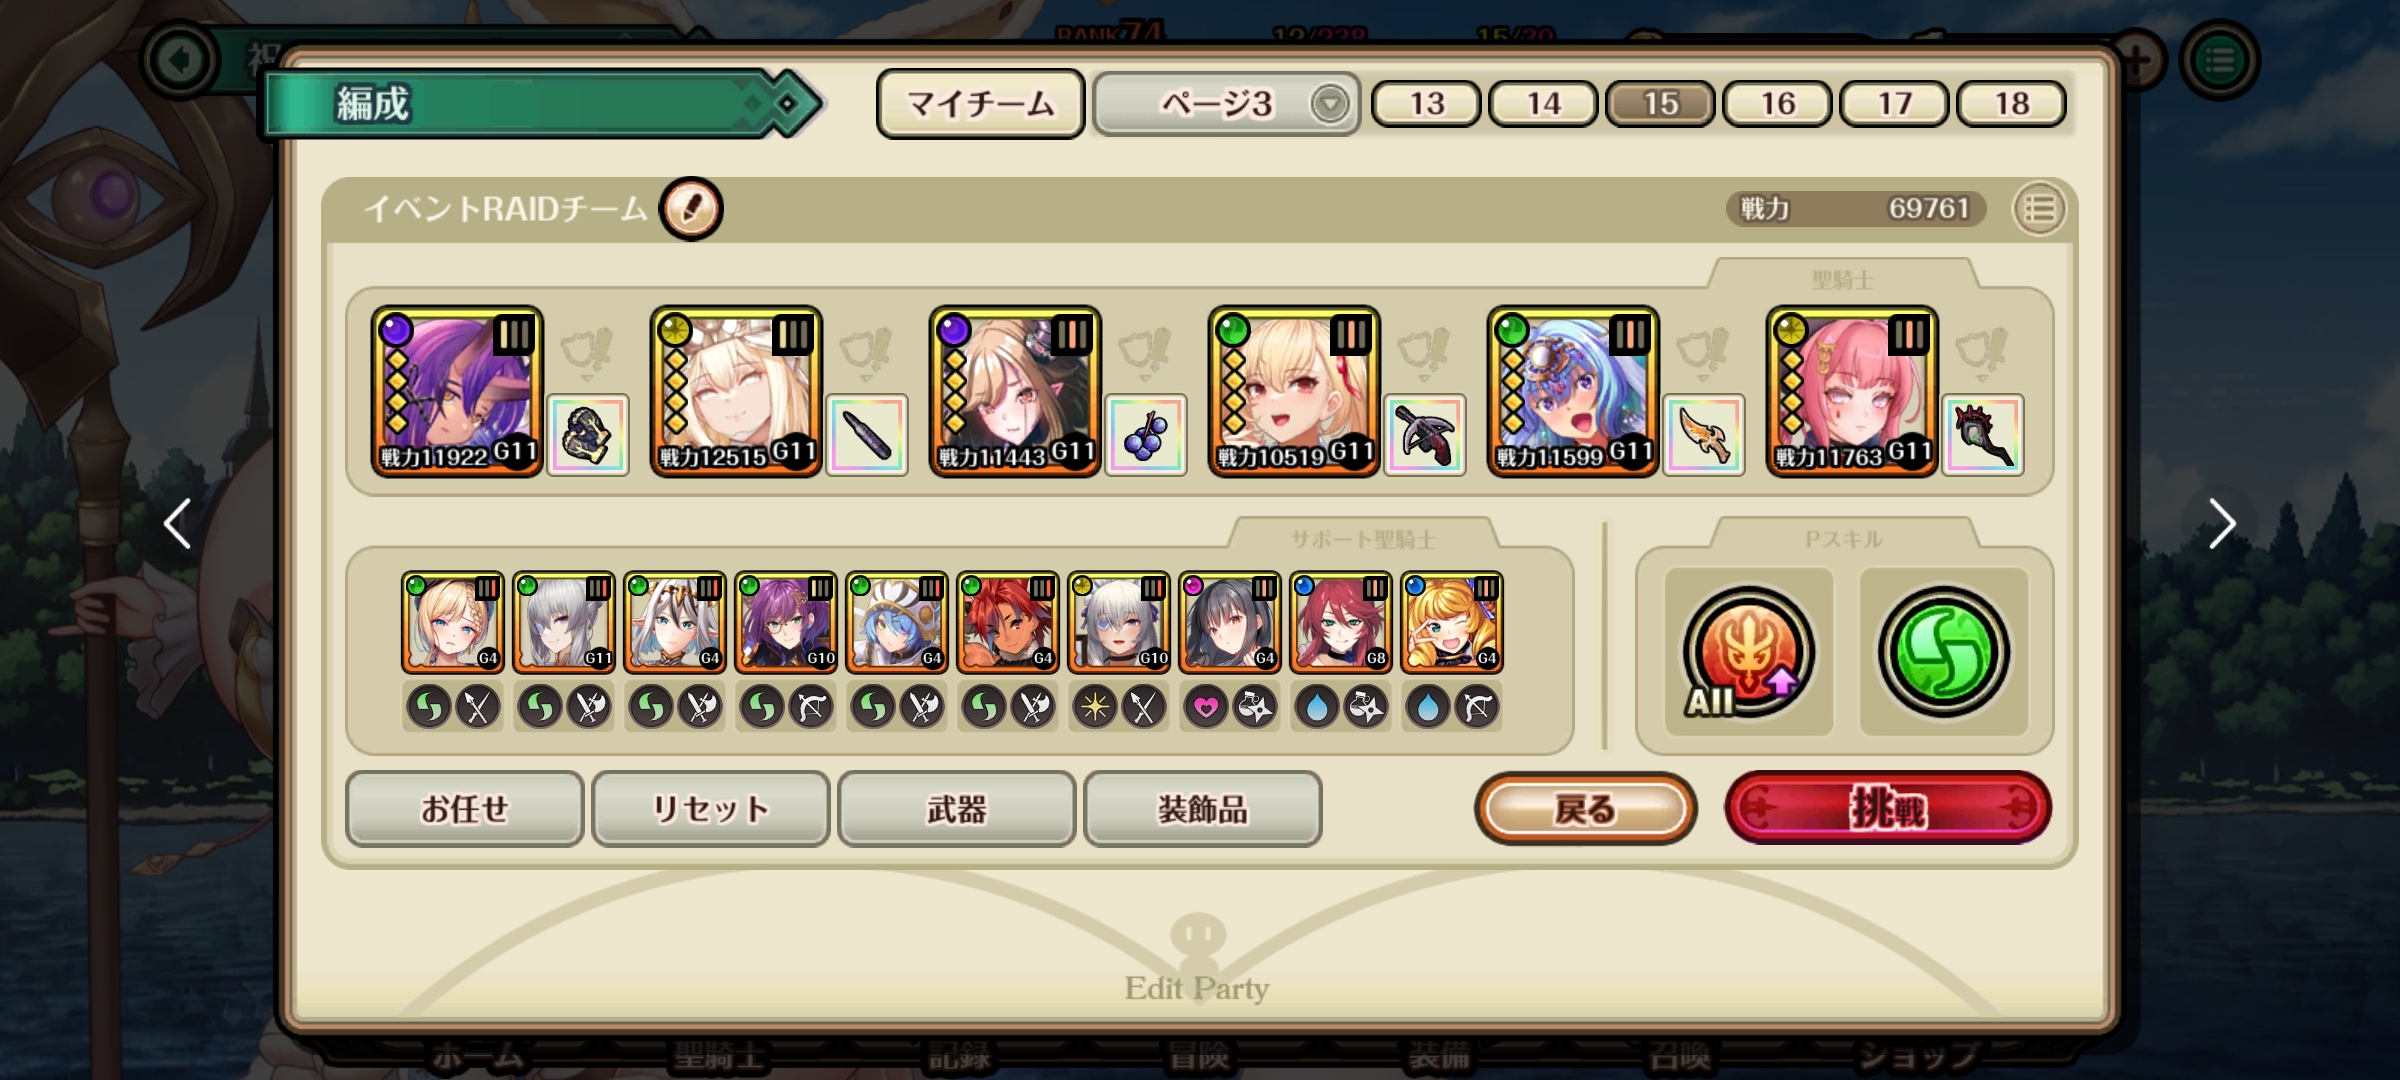Select the 戦力12515 blonde knight portrait

point(736,391)
